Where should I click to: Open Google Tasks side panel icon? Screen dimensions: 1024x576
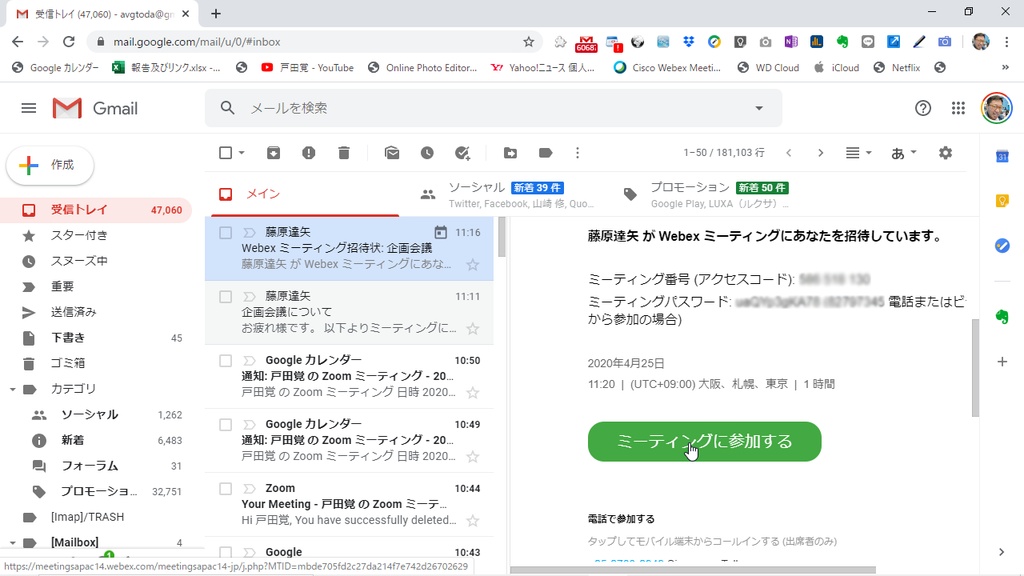[1002, 246]
